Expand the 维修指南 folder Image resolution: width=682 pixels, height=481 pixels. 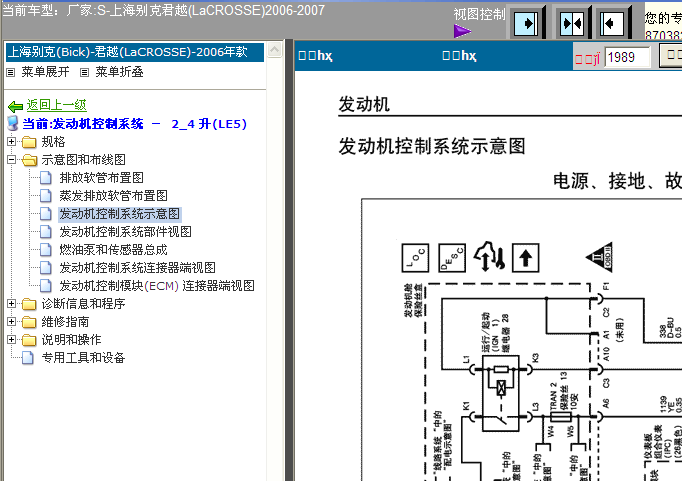[12, 321]
